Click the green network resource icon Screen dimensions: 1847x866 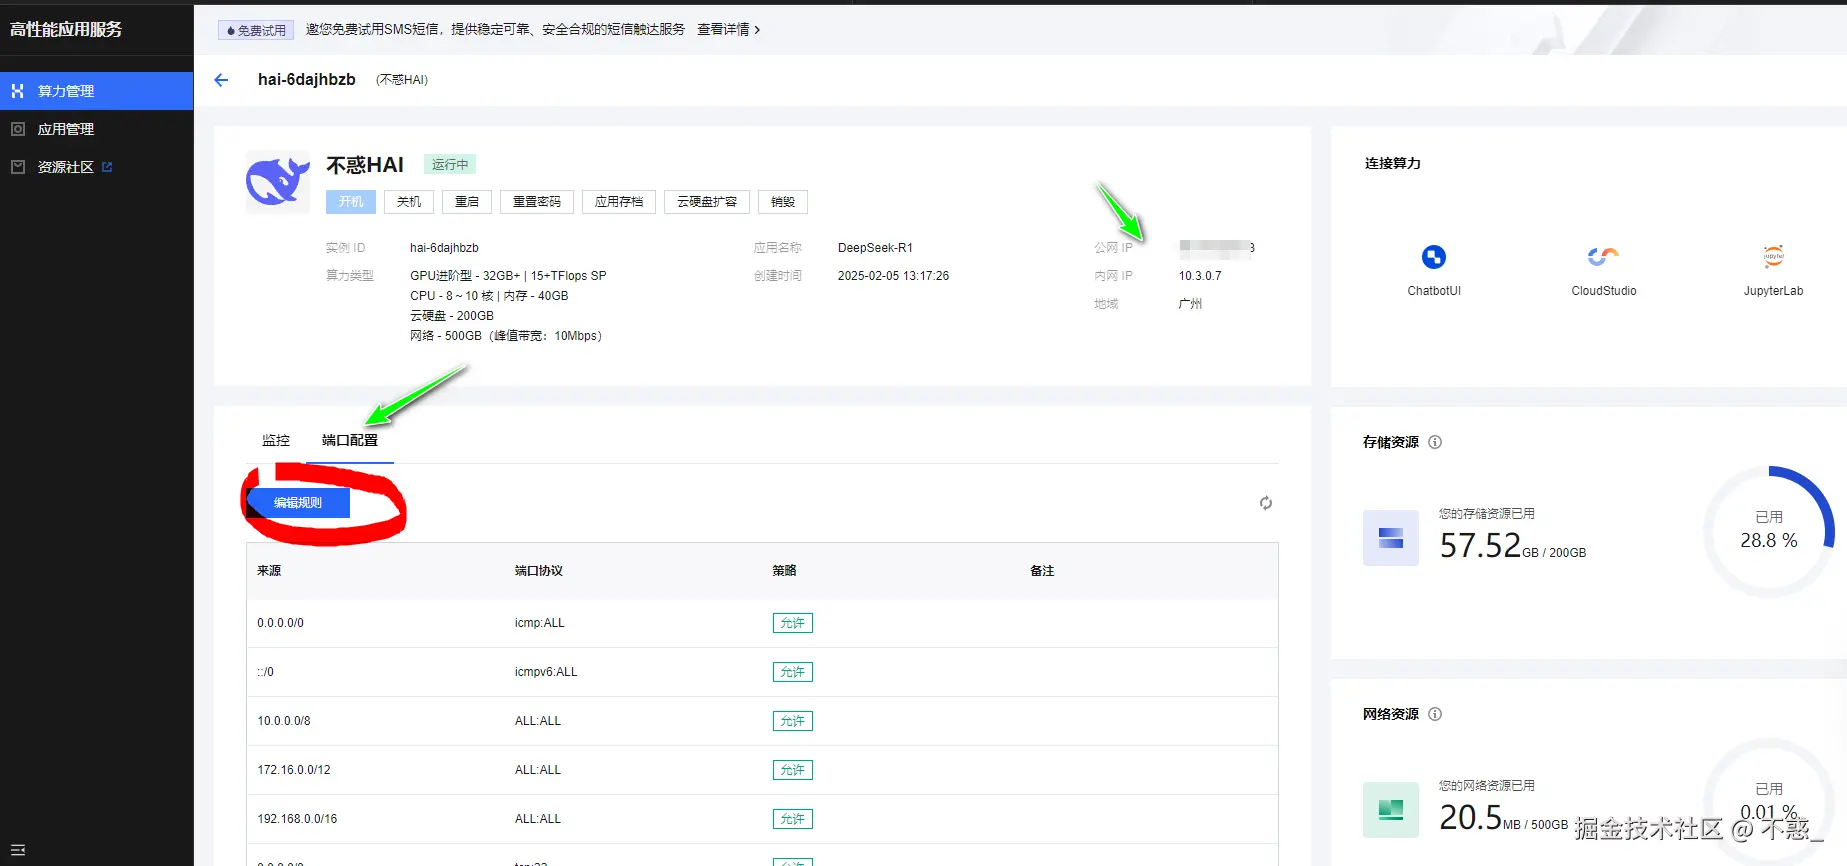point(1391,810)
